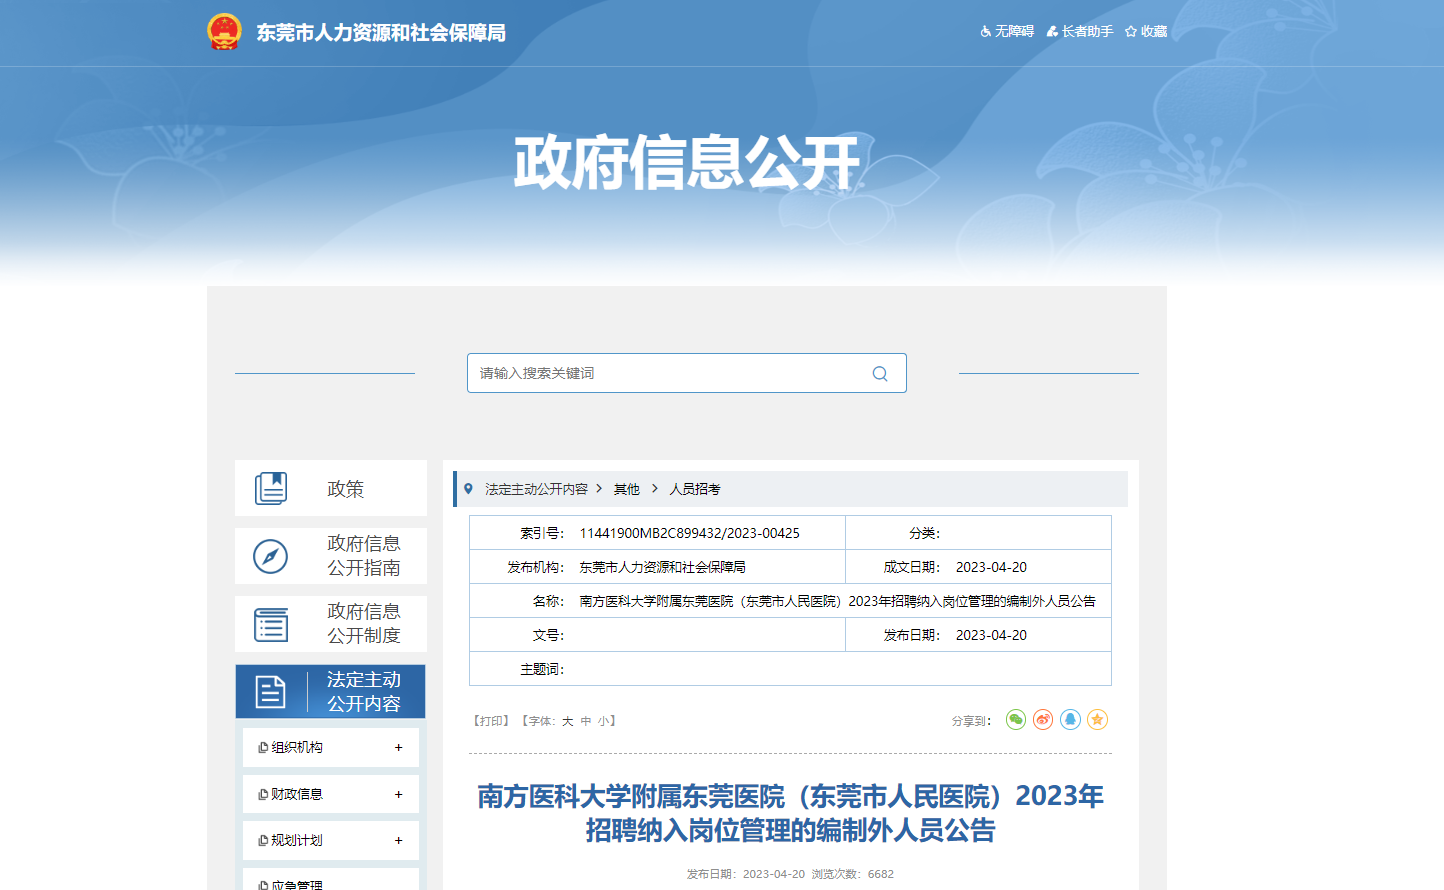Click the 政策 book icon
Viewport: 1444px width, 890px height.
tap(271, 488)
